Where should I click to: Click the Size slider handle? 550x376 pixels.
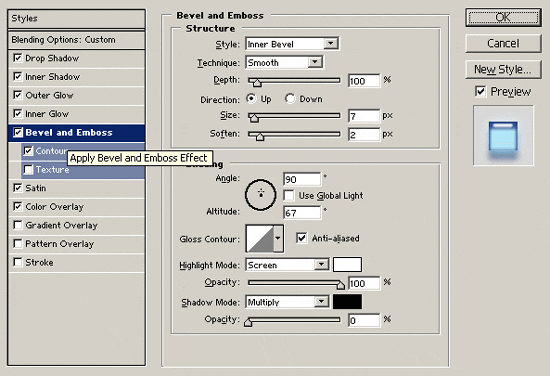(x=254, y=118)
